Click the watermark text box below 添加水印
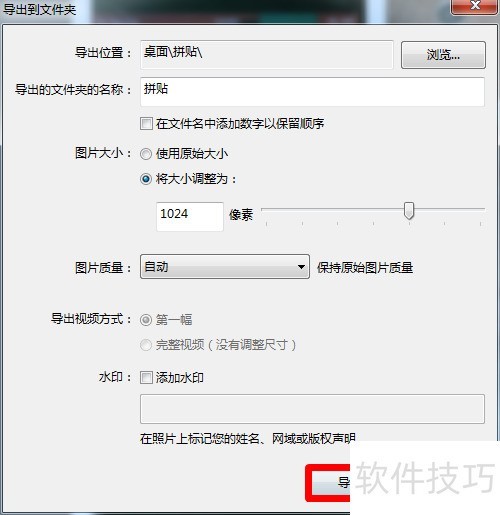The image size is (500, 515). 312,409
